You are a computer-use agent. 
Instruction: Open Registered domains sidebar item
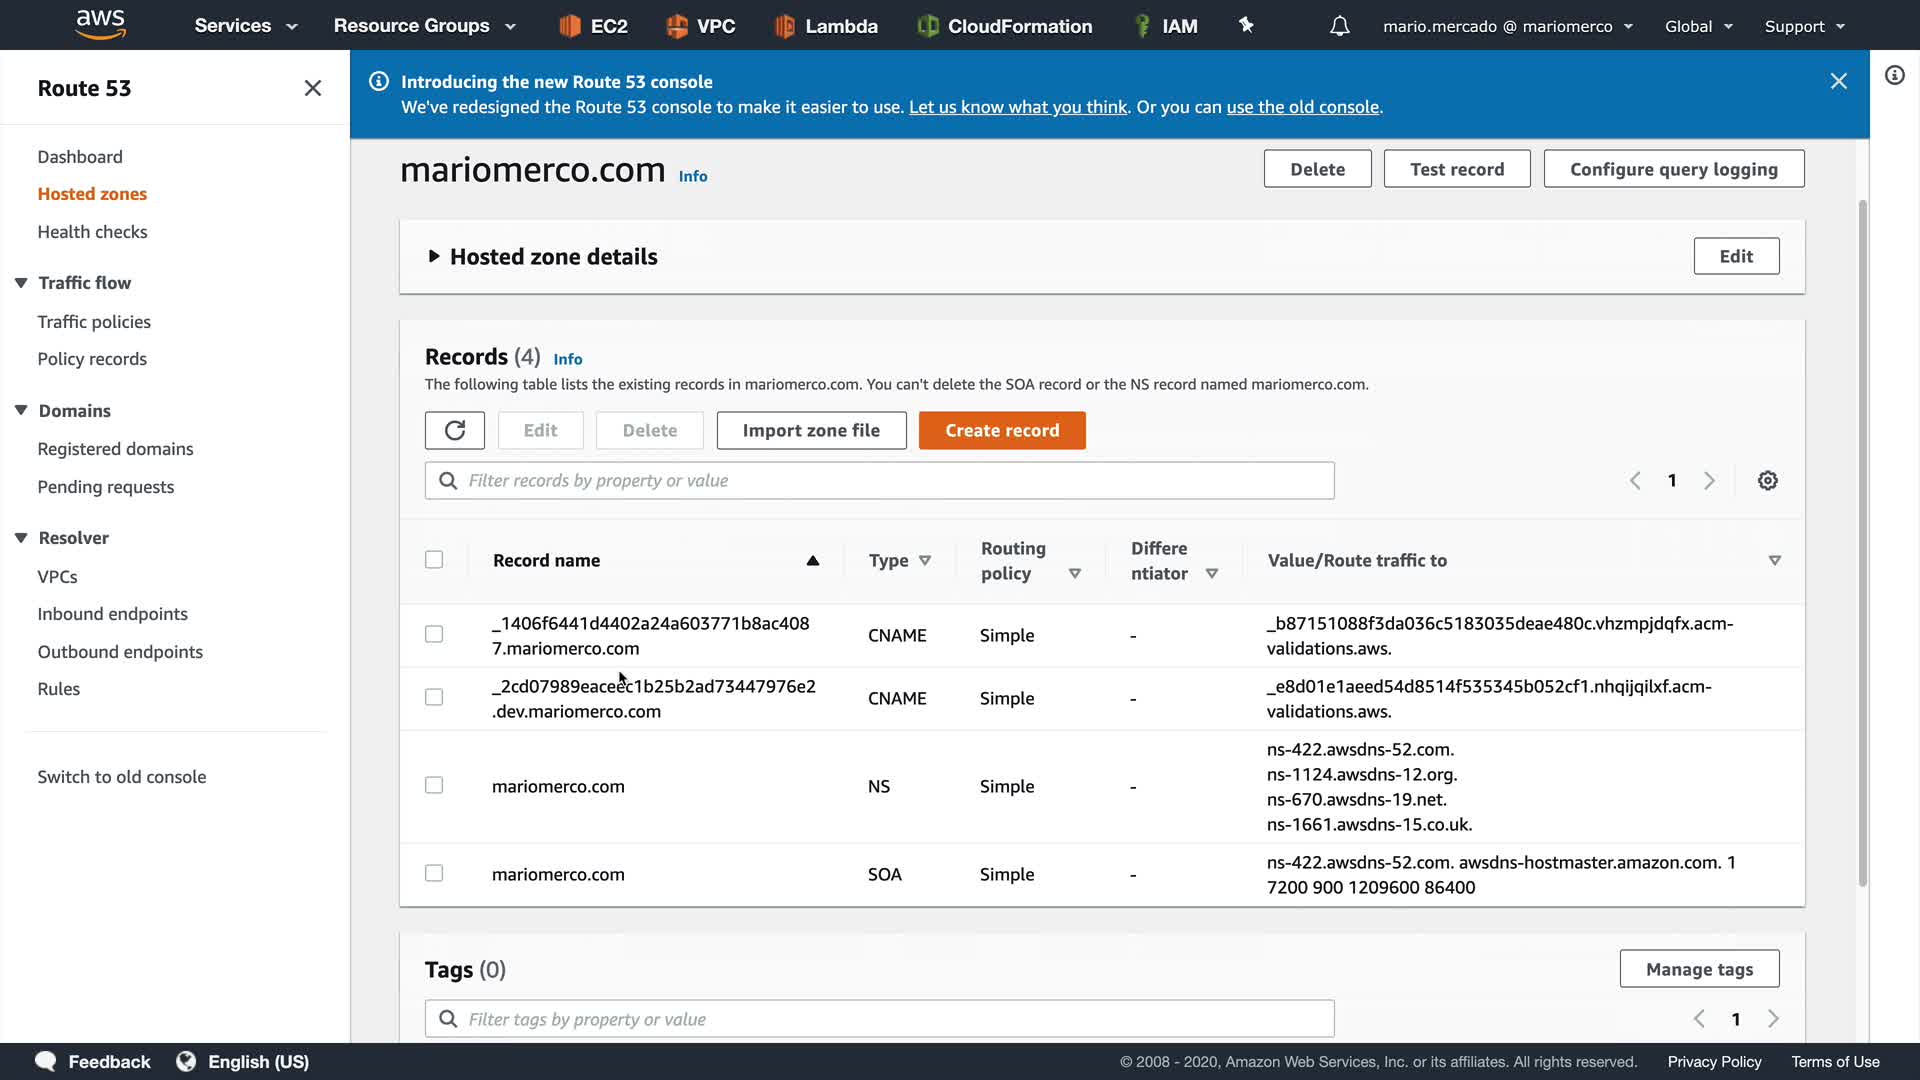coord(115,449)
